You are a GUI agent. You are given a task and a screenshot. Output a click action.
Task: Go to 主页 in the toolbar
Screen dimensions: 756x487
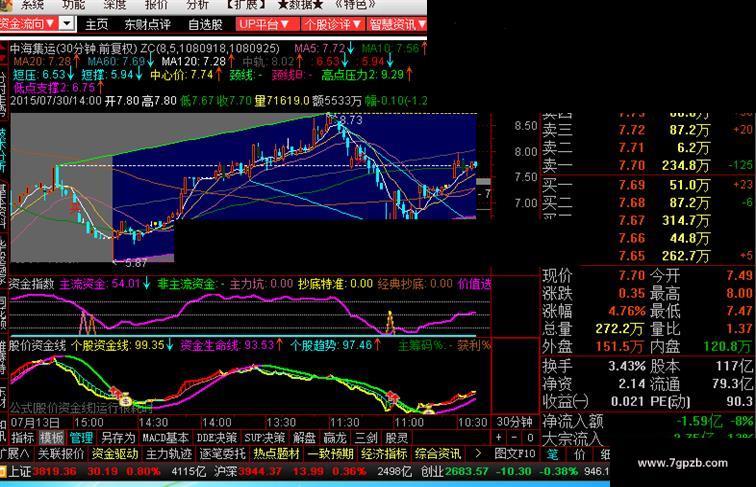[96, 24]
